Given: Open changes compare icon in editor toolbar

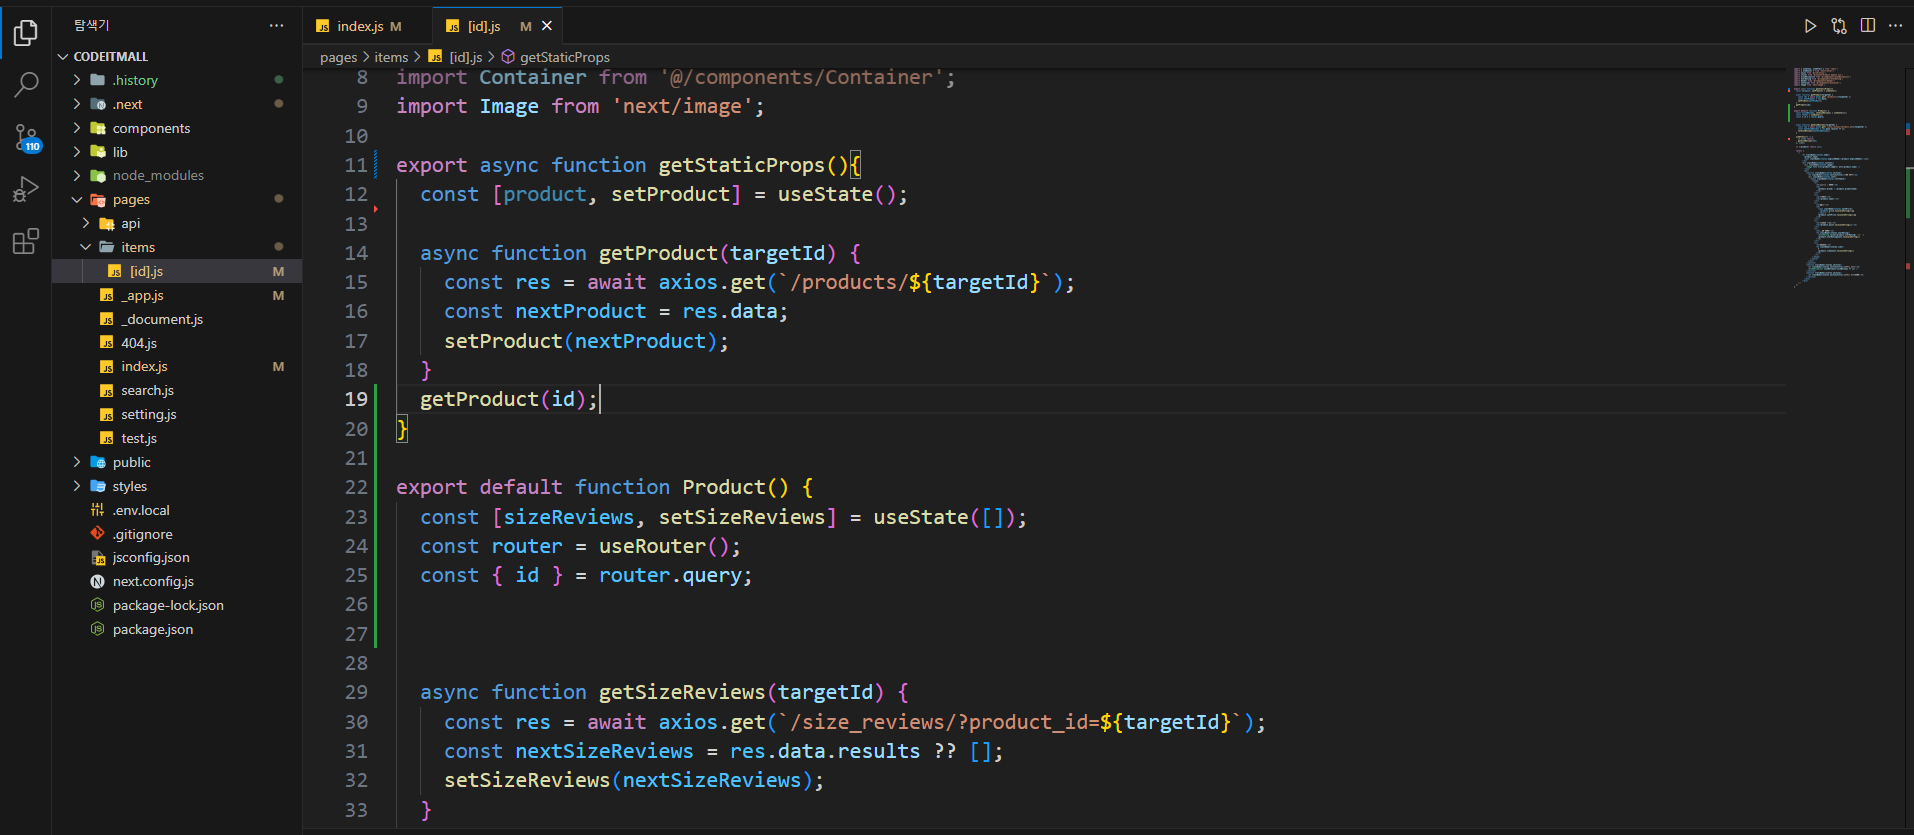Looking at the screenshot, I should coord(1839,26).
